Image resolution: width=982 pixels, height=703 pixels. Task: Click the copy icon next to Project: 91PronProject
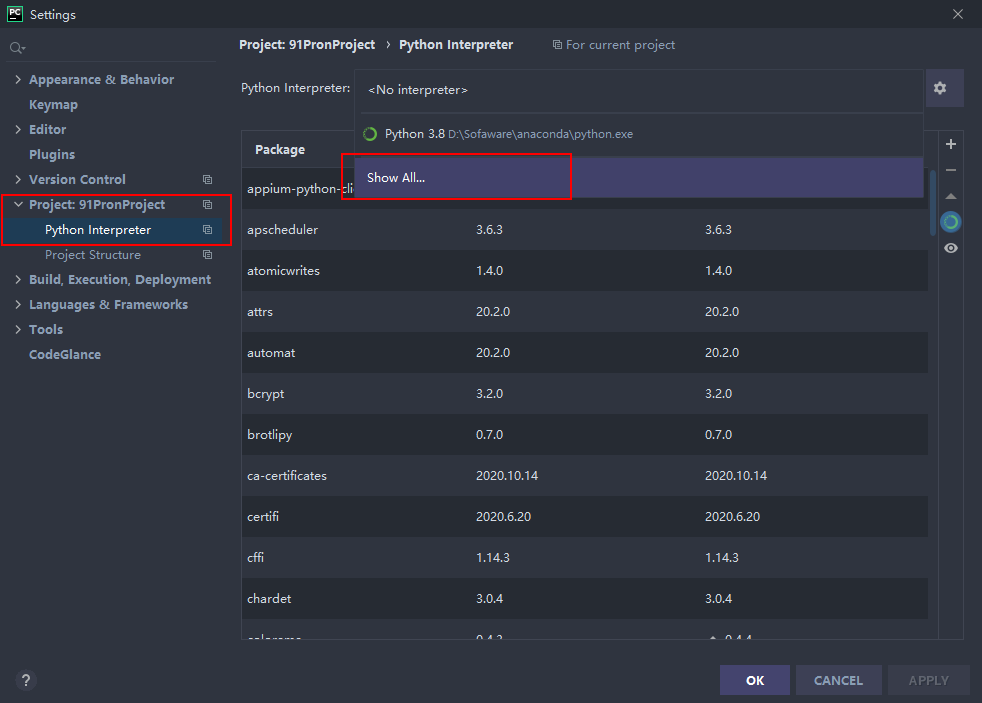(x=207, y=205)
